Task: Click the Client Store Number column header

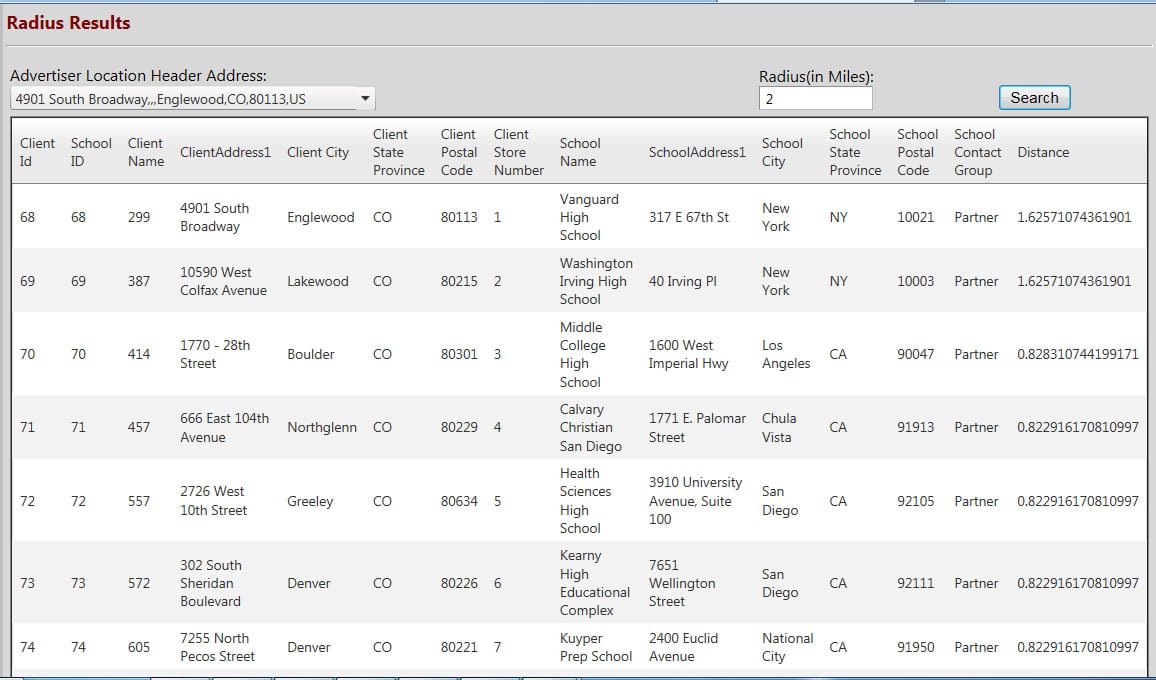Action: click(x=518, y=152)
